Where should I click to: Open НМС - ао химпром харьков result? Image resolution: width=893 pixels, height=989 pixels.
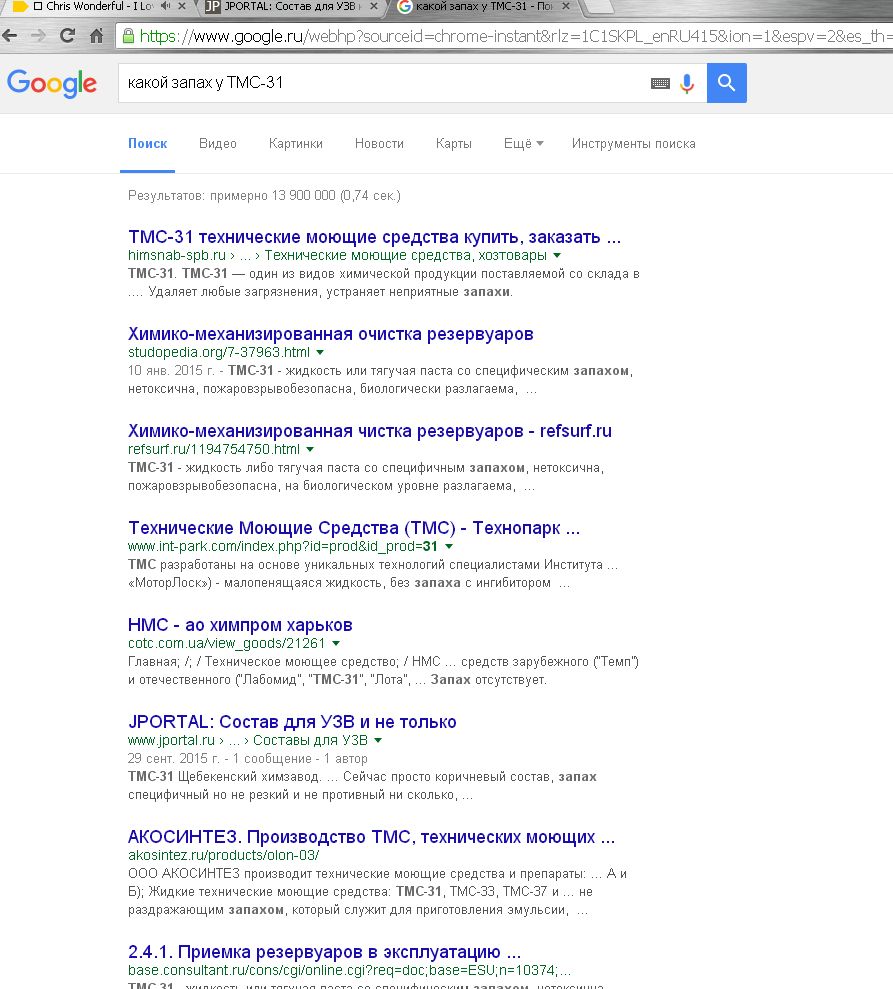[x=240, y=625]
